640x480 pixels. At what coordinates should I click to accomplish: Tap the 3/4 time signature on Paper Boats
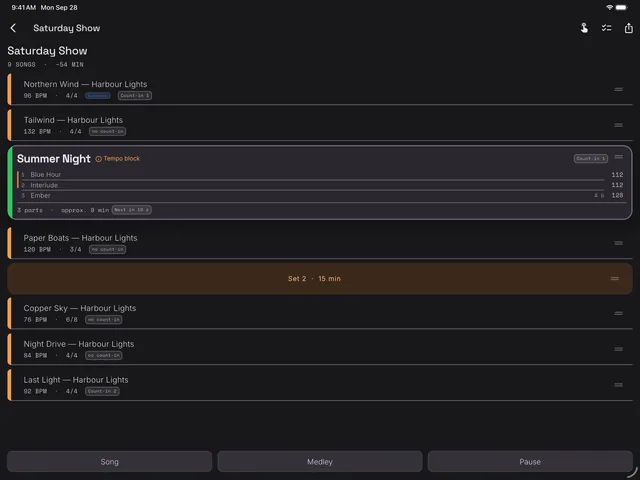point(75,249)
